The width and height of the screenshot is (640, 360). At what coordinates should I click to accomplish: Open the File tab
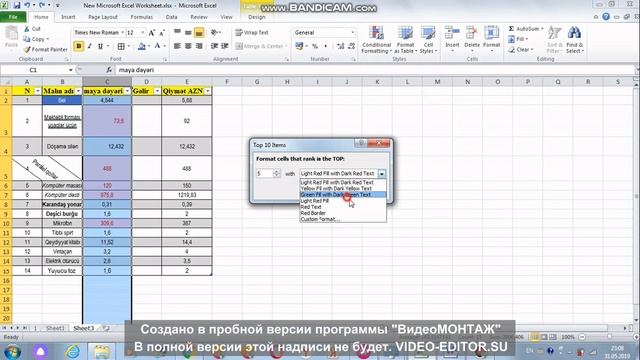(x=13, y=17)
